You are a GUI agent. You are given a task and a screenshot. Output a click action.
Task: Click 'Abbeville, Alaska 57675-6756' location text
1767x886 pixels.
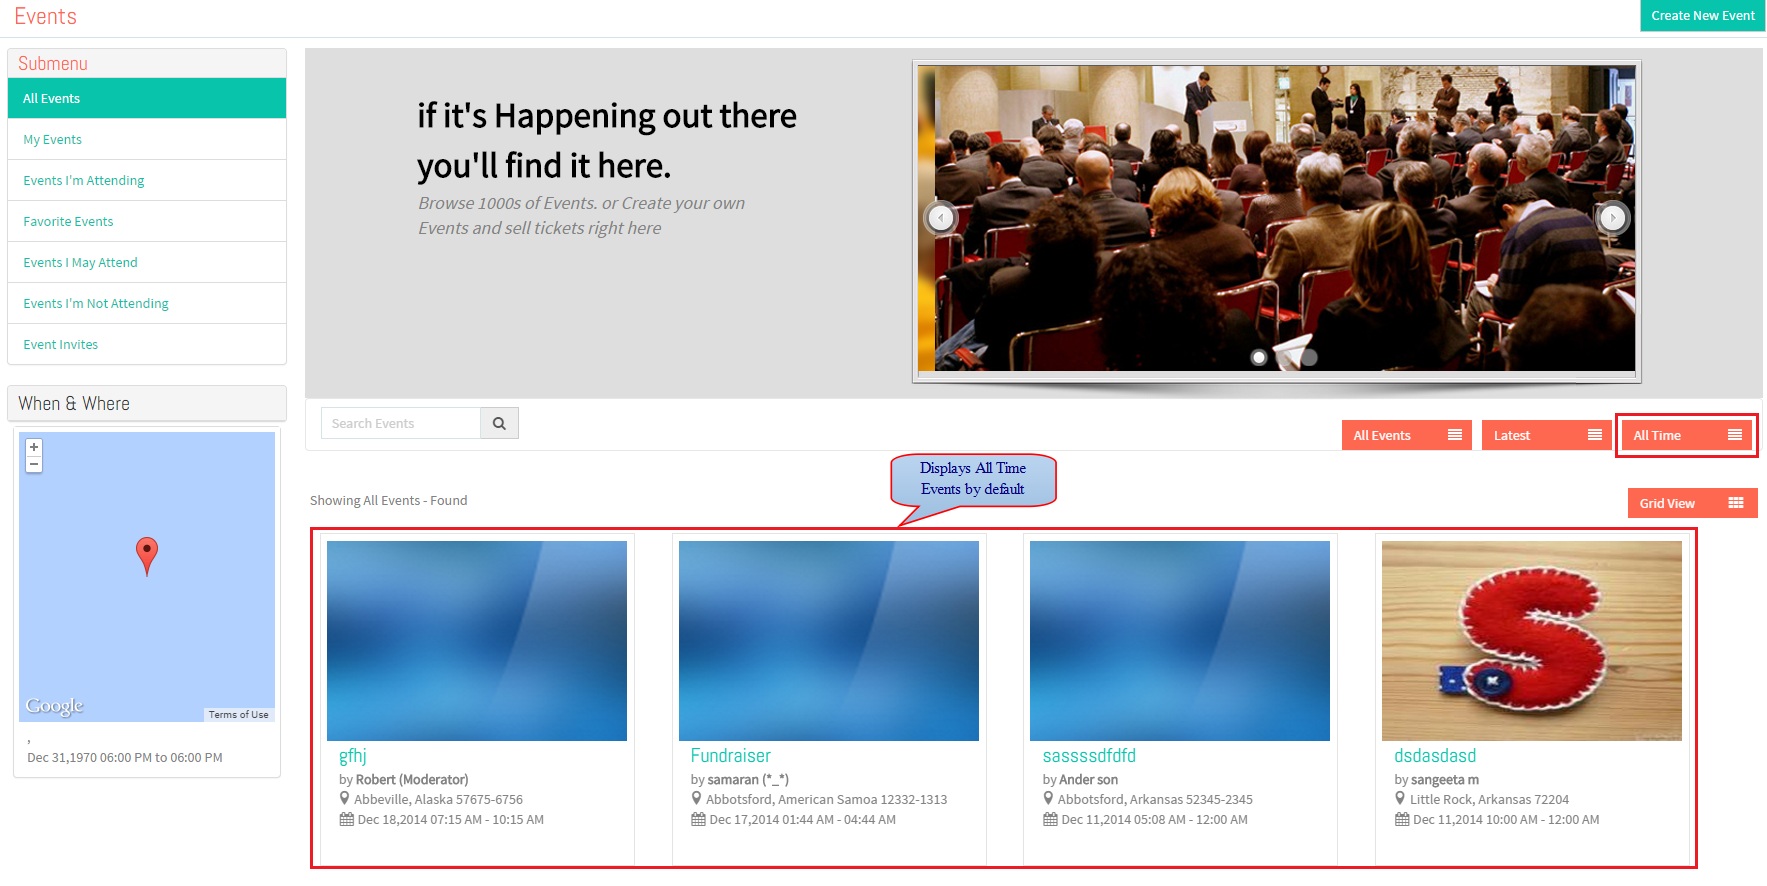(438, 799)
